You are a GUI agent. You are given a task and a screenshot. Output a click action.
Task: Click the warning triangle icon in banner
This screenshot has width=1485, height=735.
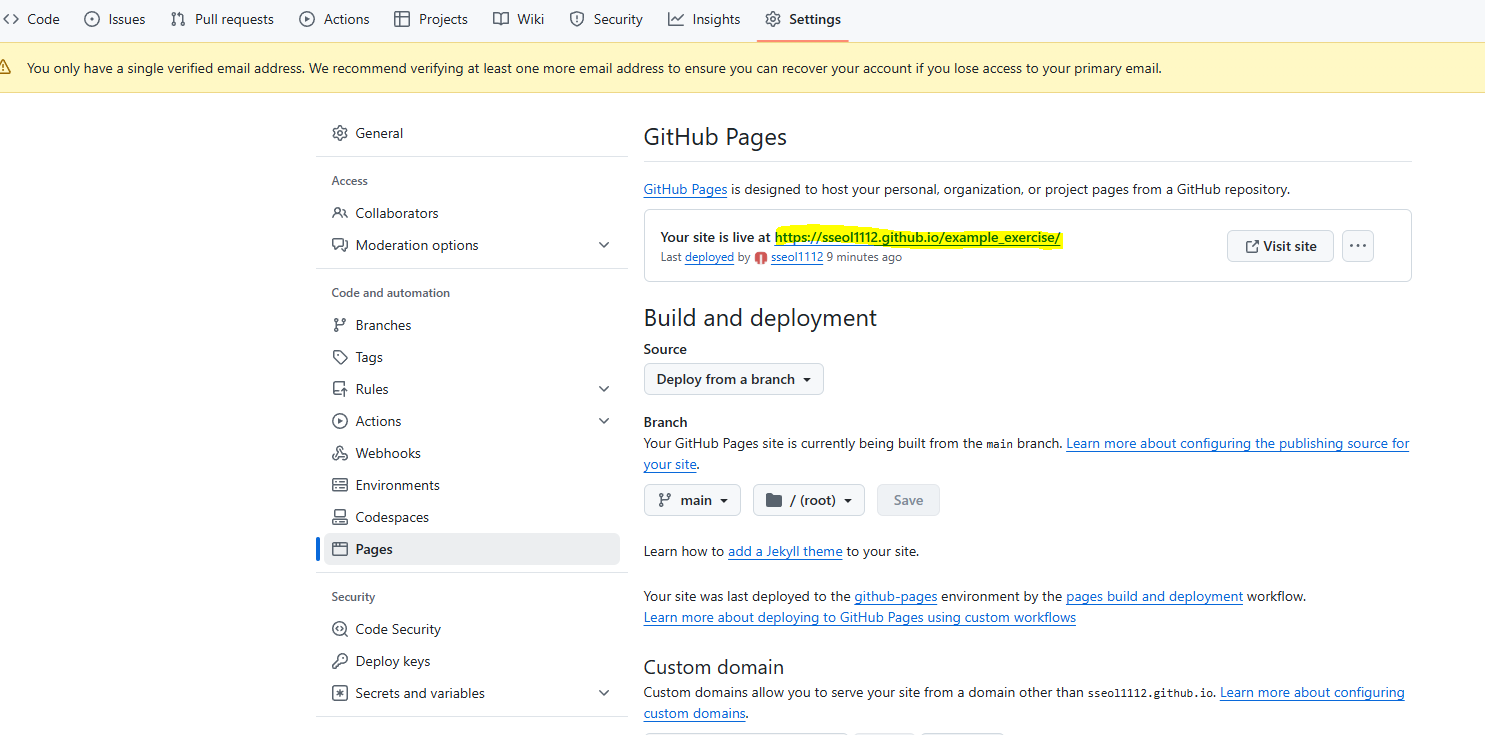(6, 68)
